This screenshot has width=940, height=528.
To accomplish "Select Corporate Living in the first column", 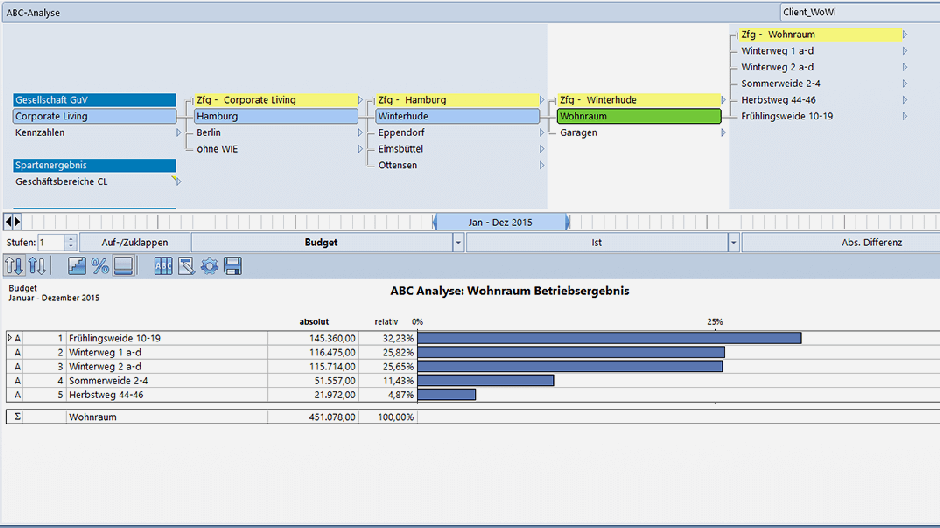I will pos(95,116).
